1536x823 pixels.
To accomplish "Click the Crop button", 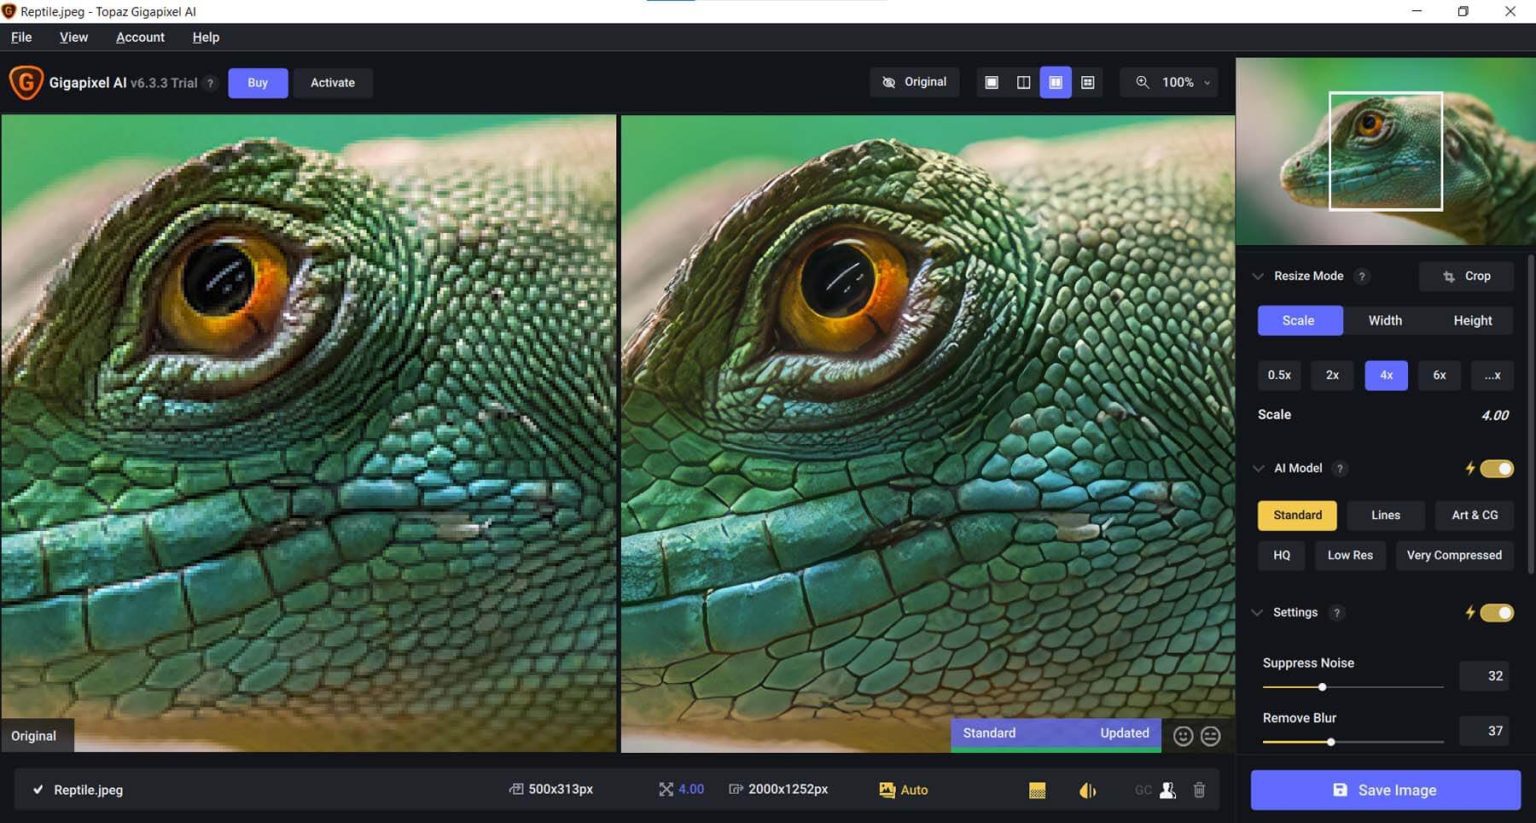I will (x=1466, y=276).
